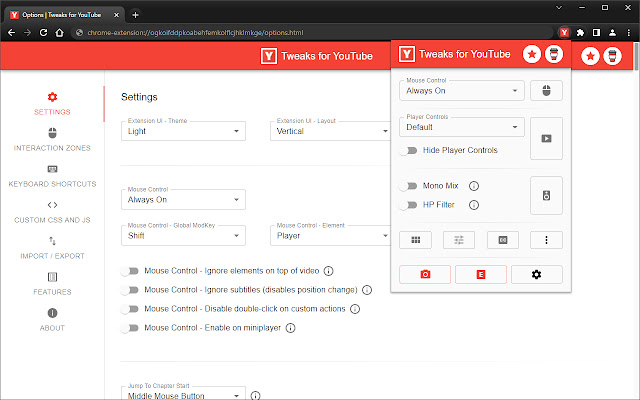Click the mouse icon button in popup

(x=546, y=91)
